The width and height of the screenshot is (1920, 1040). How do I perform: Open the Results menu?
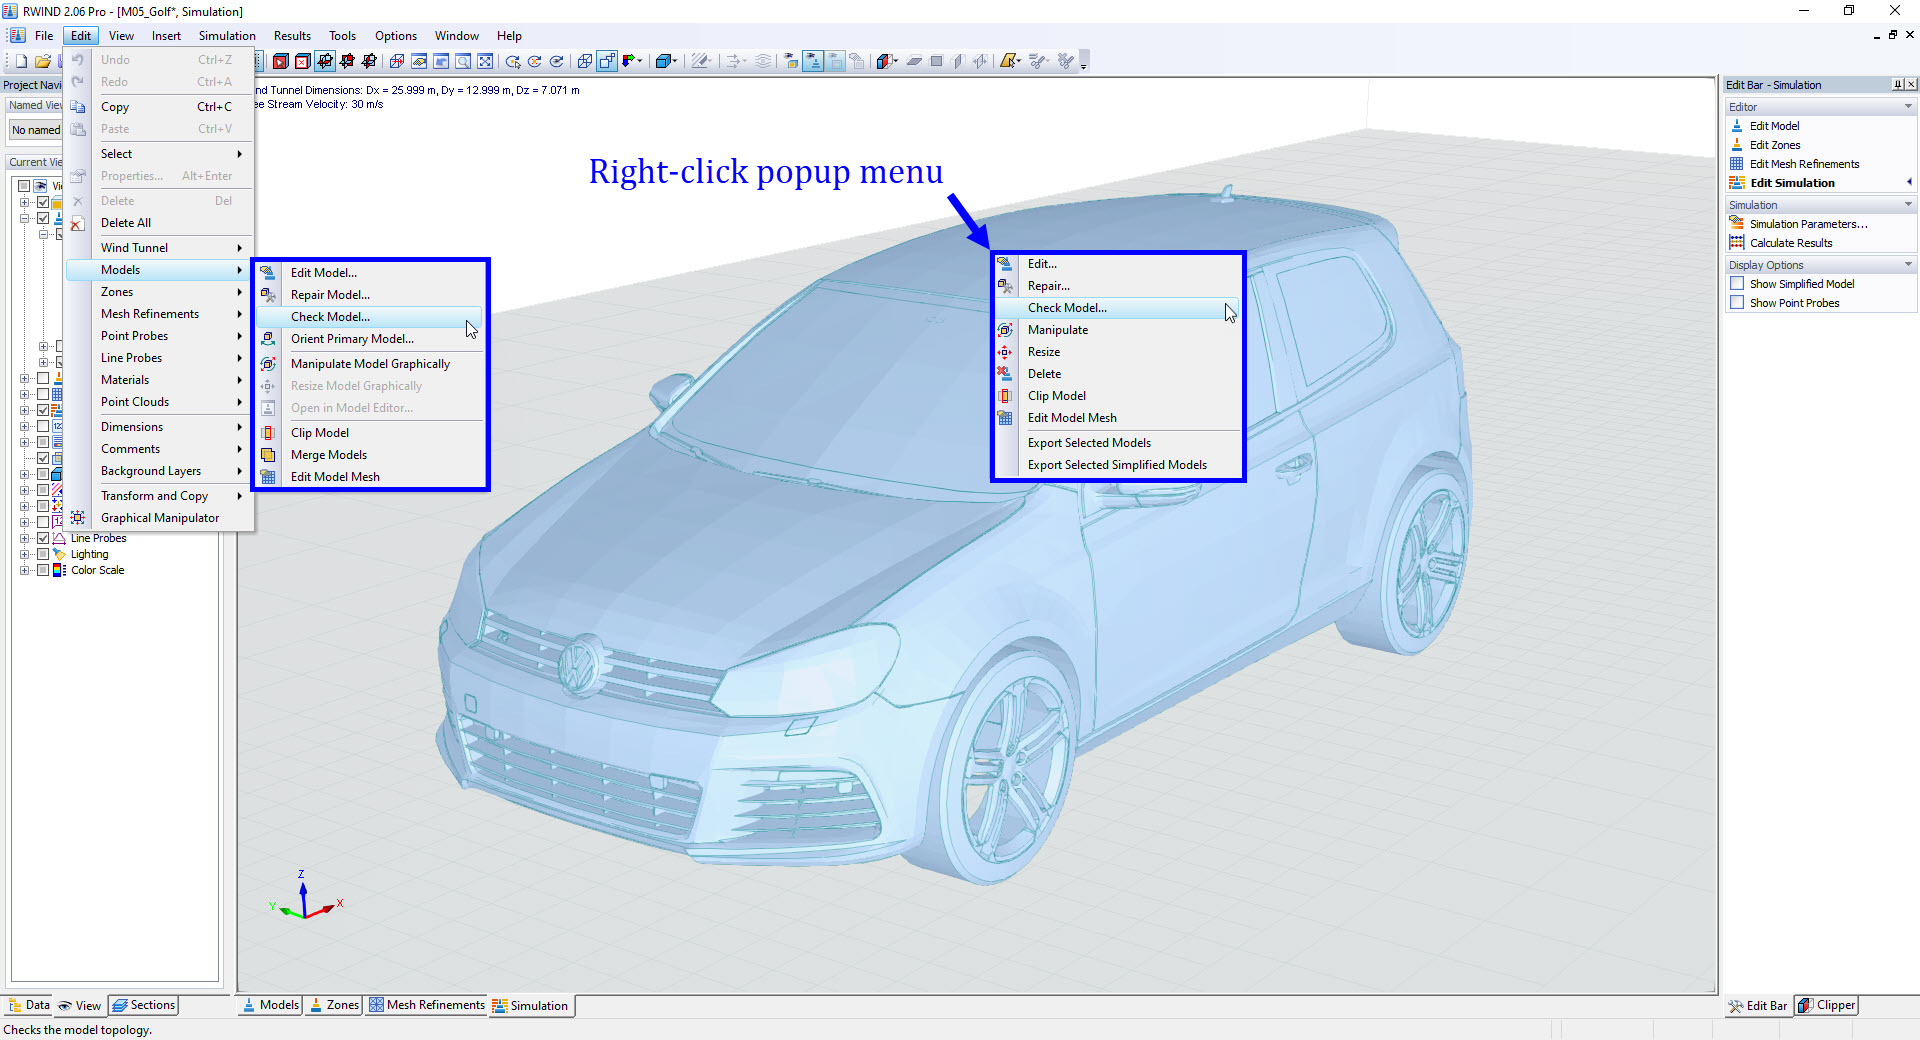coord(291,35)
